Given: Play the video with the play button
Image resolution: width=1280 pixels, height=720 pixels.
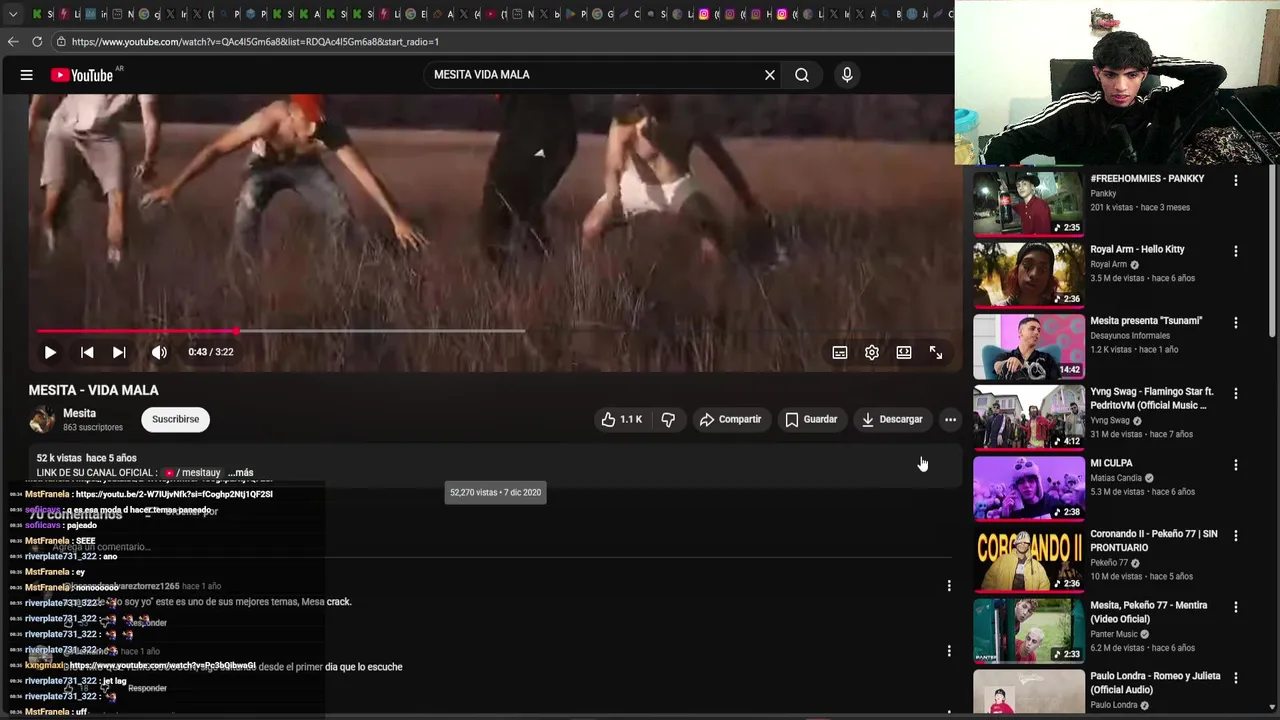Looking at the screenshot, I should [50, 352].
